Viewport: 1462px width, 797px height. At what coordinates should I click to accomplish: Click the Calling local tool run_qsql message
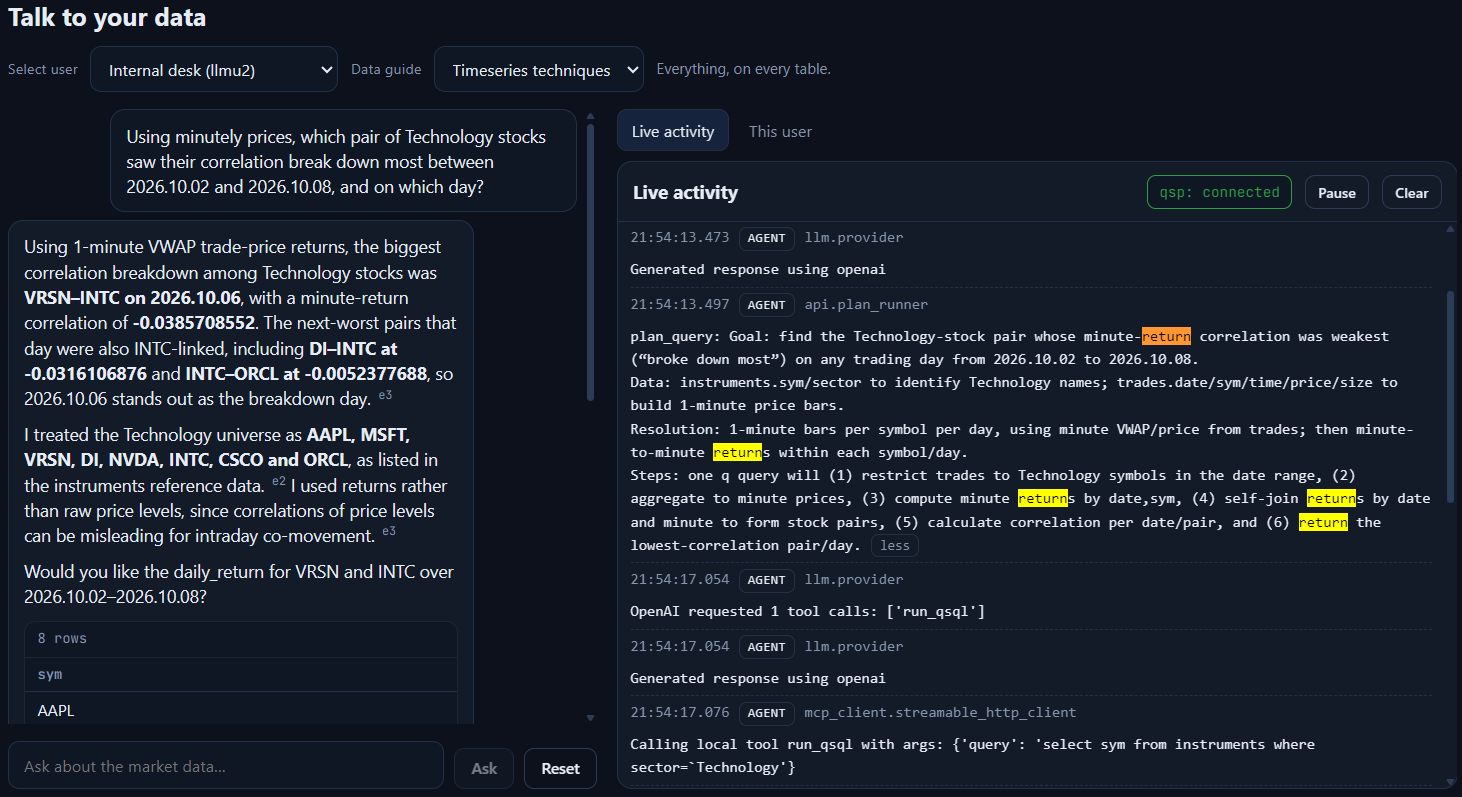pos(972,756)
